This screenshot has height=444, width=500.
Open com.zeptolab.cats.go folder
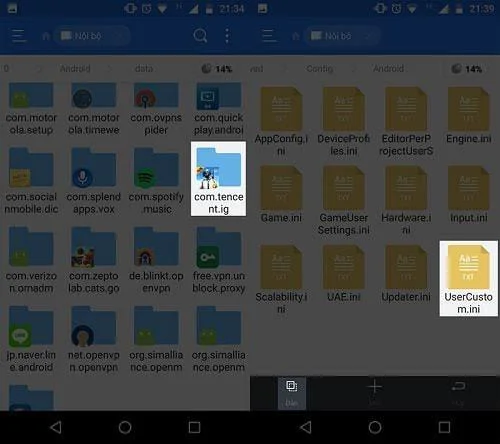coord(94,260)
